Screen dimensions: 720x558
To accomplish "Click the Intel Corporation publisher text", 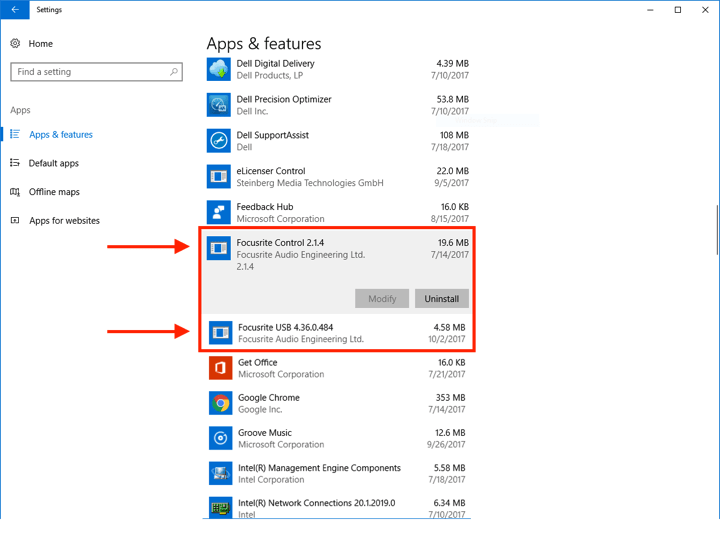I will (x=271, y=479).
